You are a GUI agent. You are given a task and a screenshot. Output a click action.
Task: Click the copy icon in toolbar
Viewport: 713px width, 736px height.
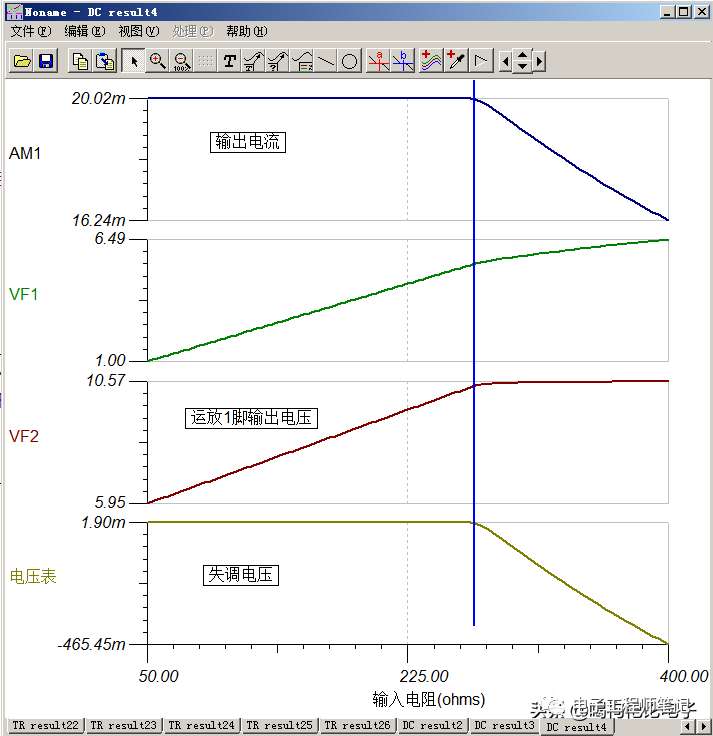[80, 61]
